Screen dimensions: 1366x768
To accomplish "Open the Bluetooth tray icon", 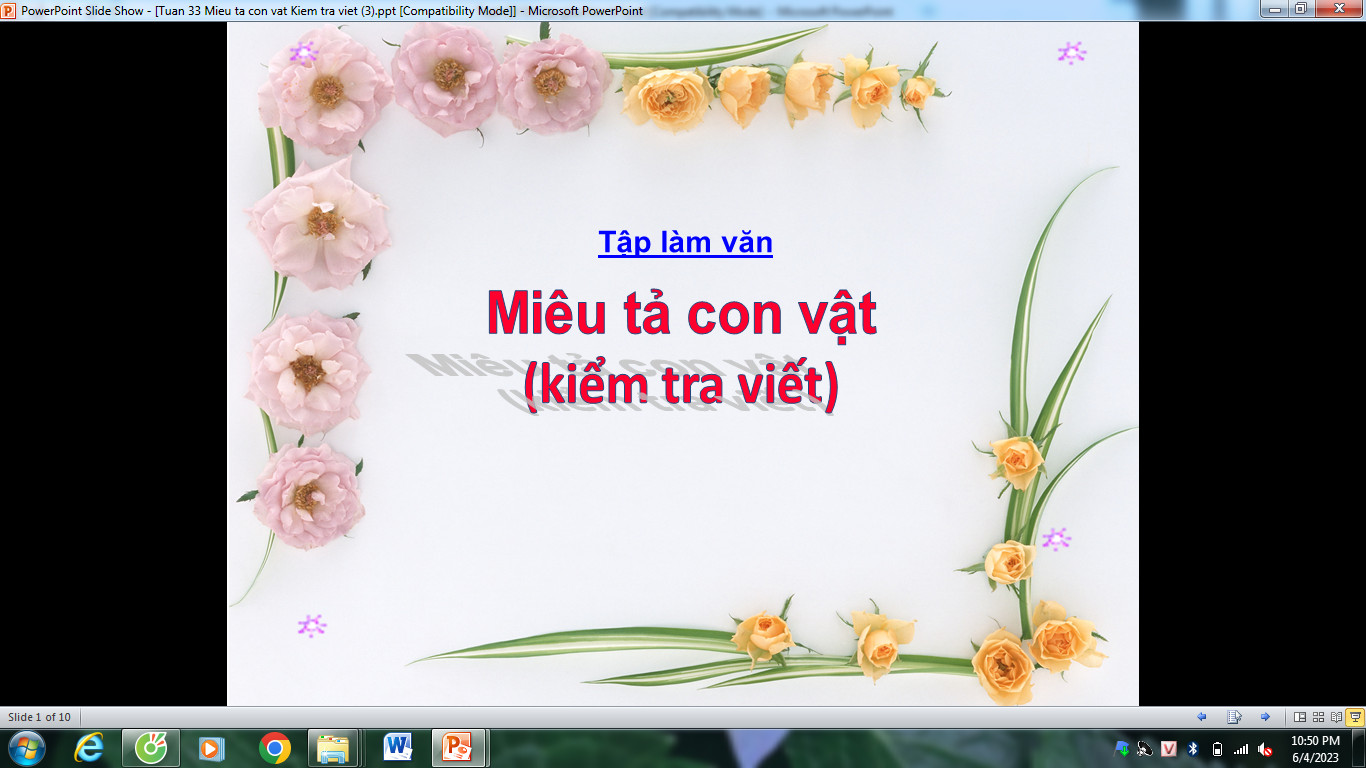I will pos(1192,749).
